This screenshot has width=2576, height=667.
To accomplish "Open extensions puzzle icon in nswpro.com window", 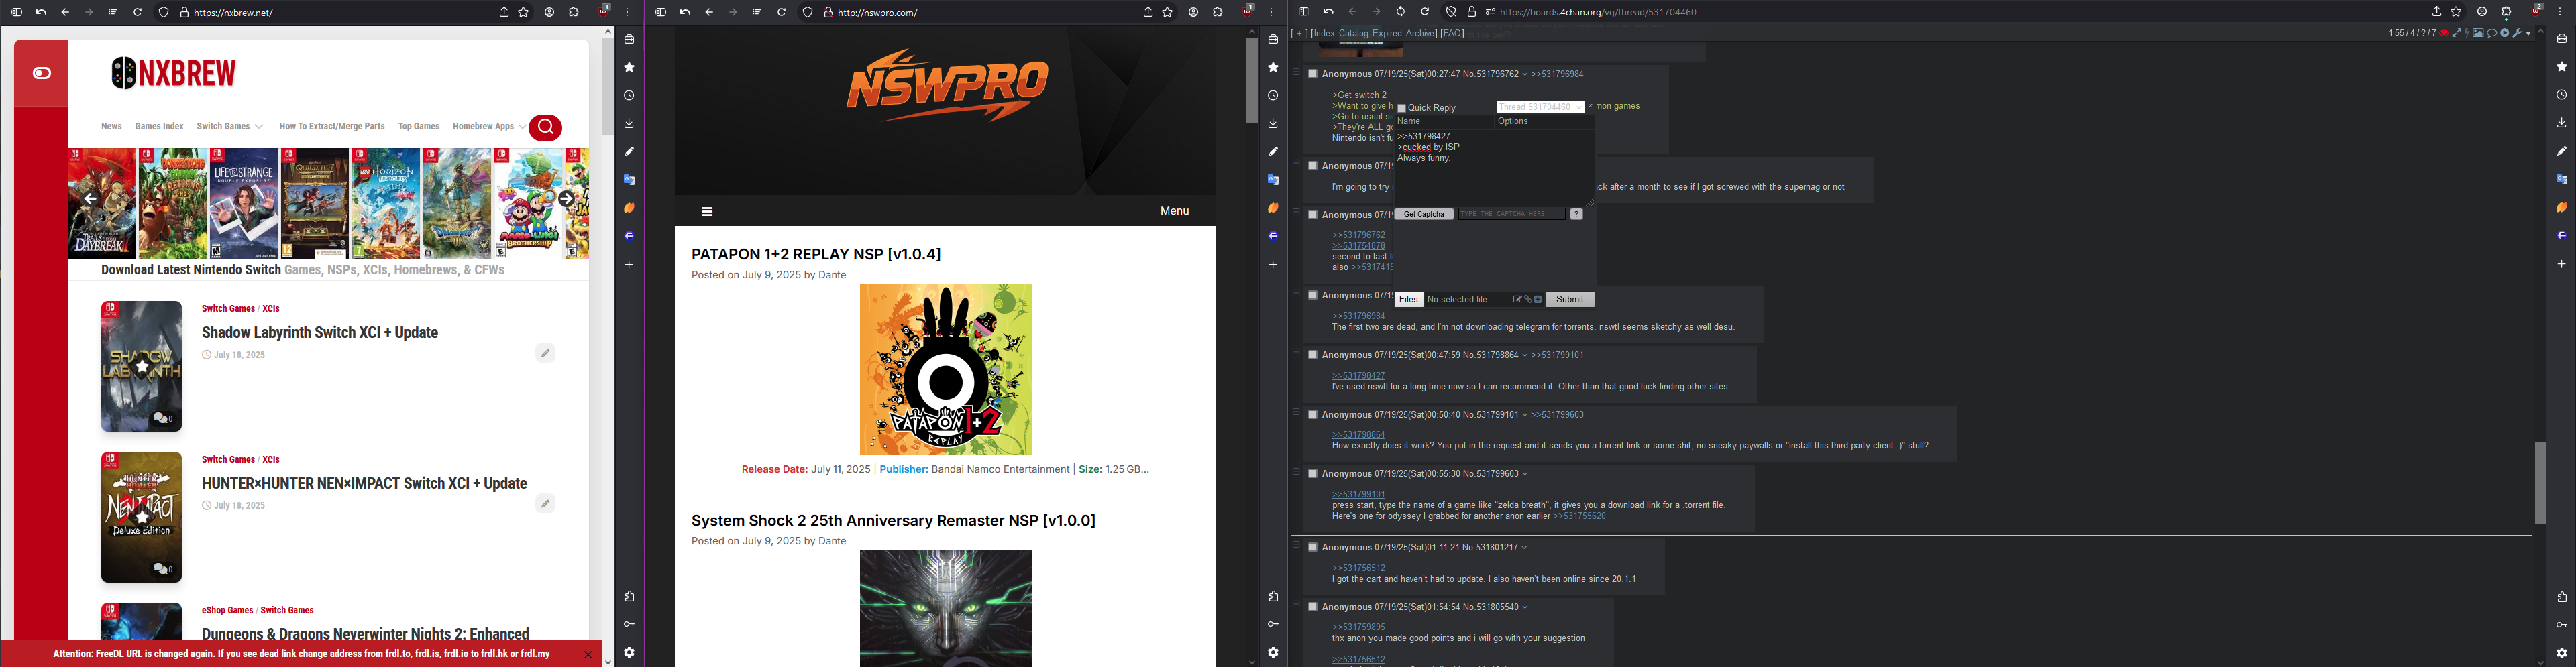I will pyautogui.click(x=1217, y=13).
